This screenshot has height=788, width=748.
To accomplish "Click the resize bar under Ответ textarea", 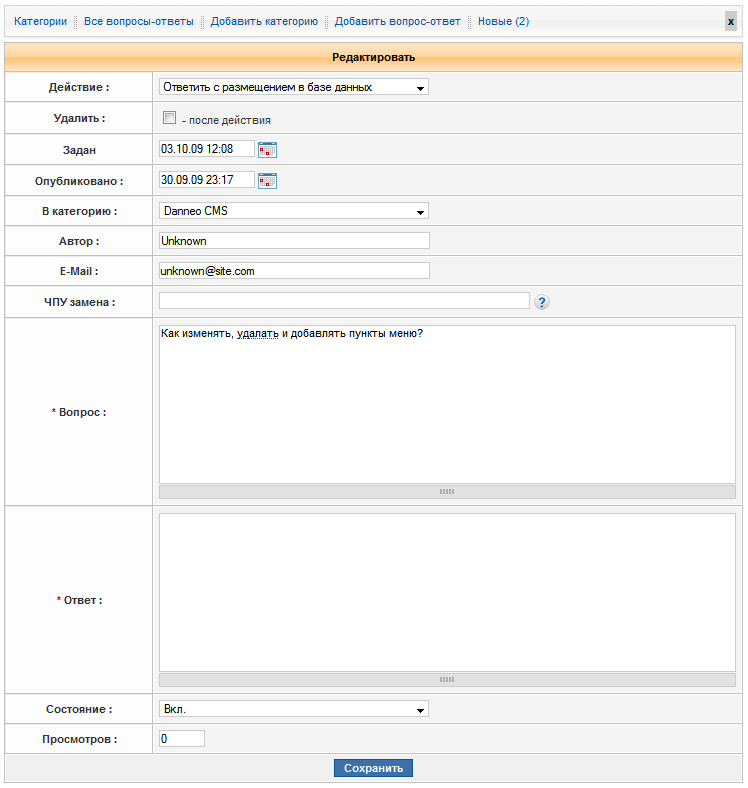I will 447,679.
